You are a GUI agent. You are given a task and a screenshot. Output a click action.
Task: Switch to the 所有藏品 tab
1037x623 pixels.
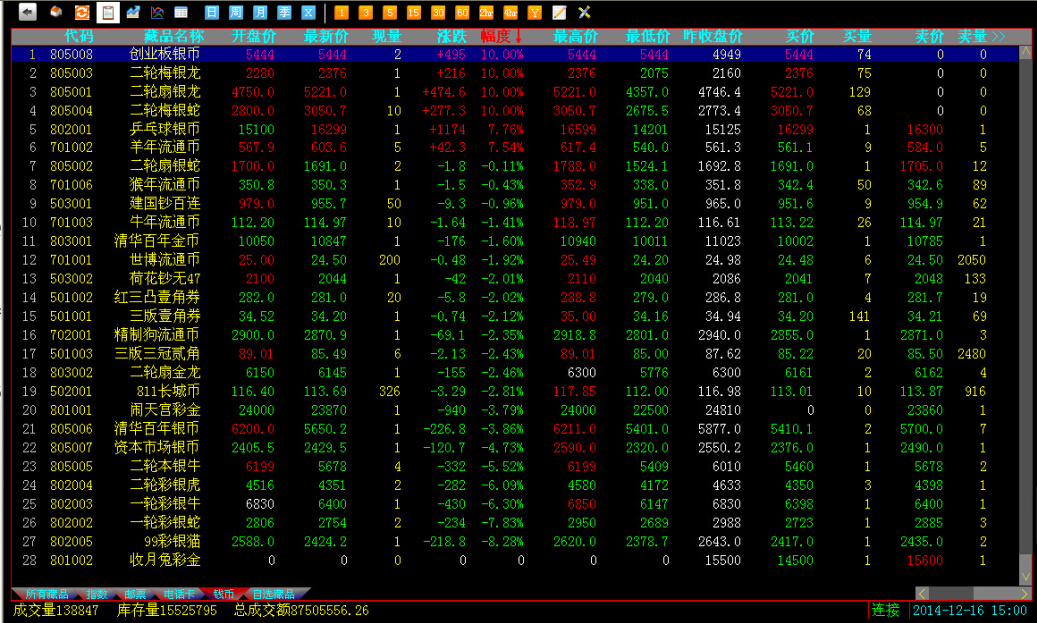[47, 594]
